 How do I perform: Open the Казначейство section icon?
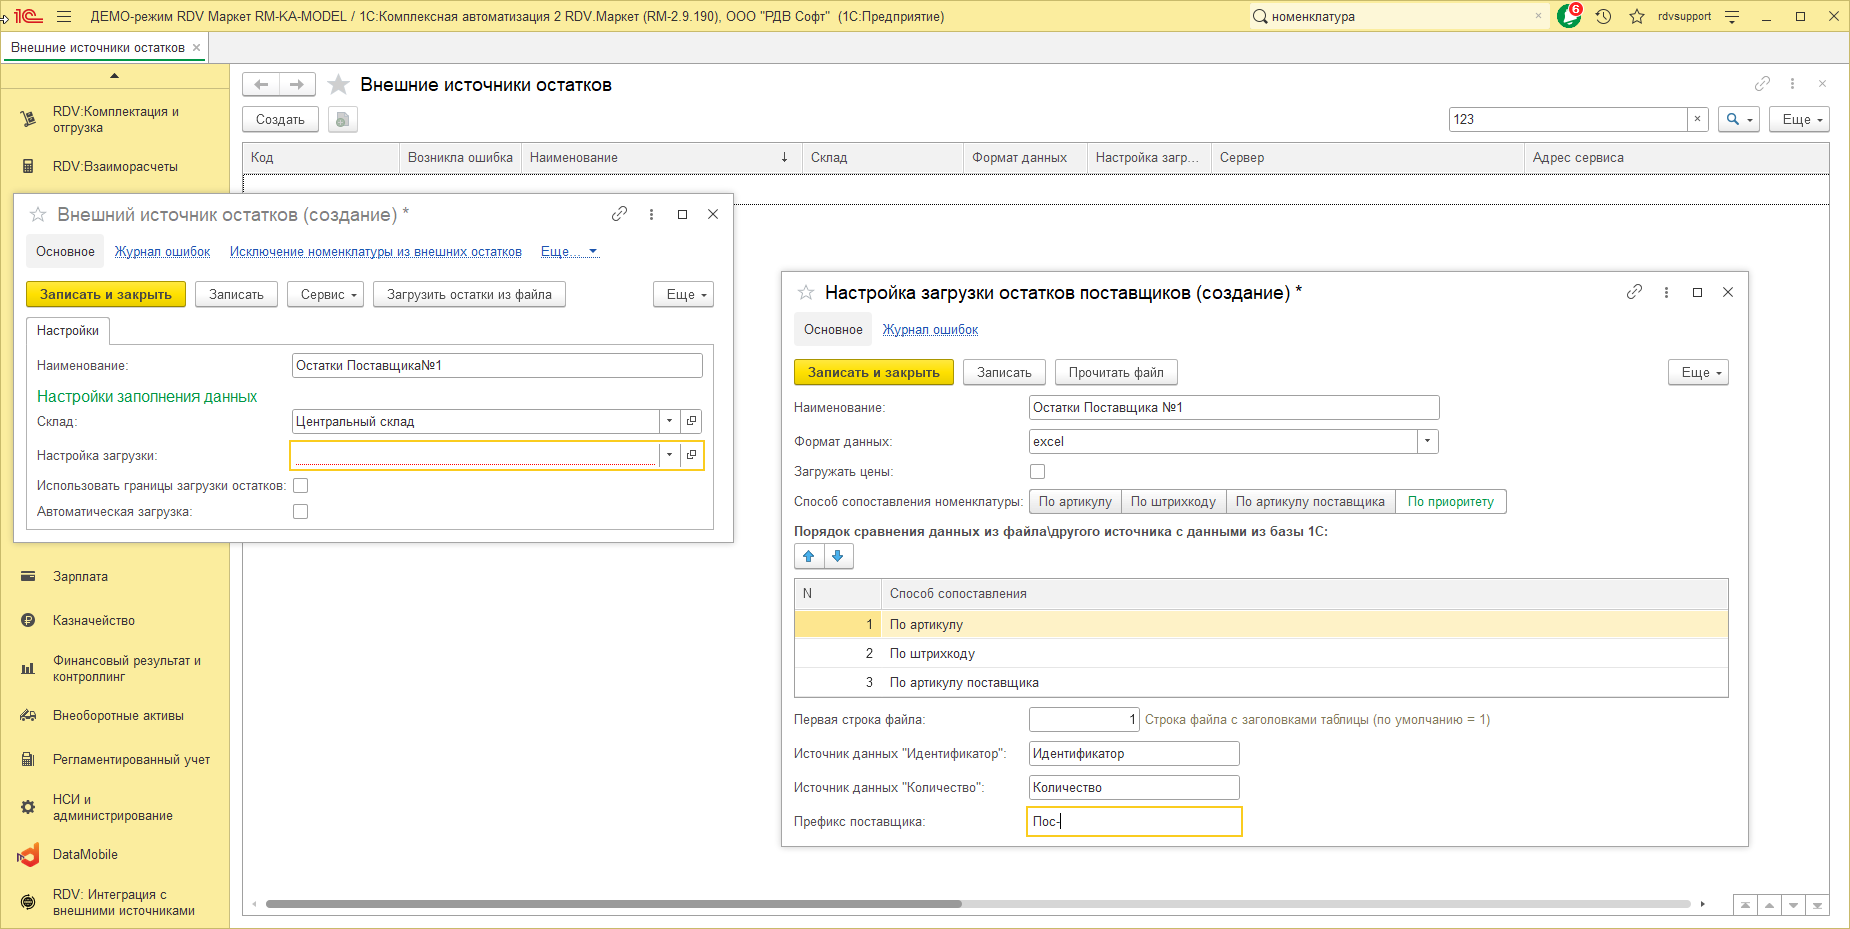pyautogui.click(x=28, y=621)
